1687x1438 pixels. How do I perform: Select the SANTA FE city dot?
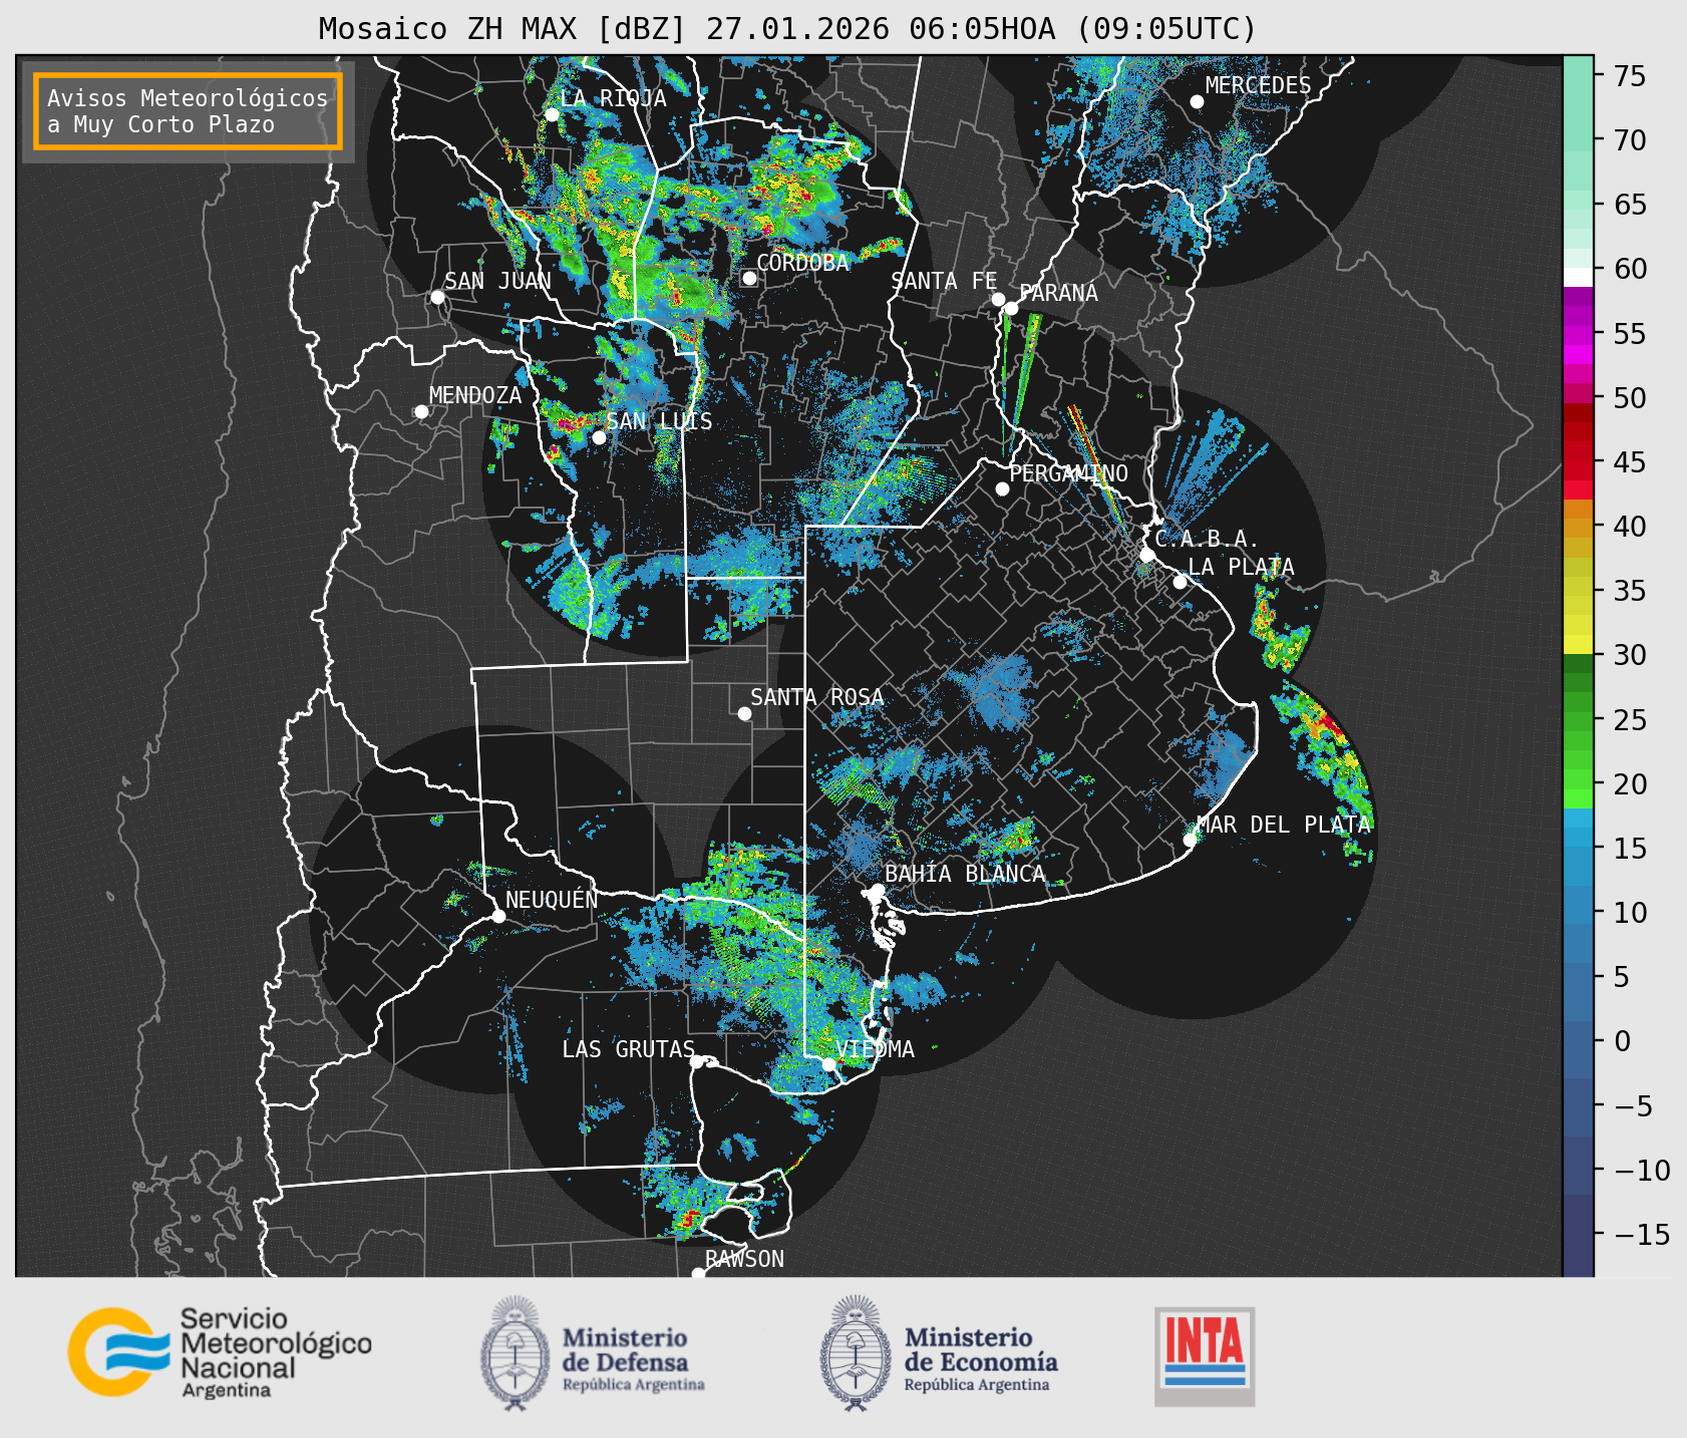998,299
